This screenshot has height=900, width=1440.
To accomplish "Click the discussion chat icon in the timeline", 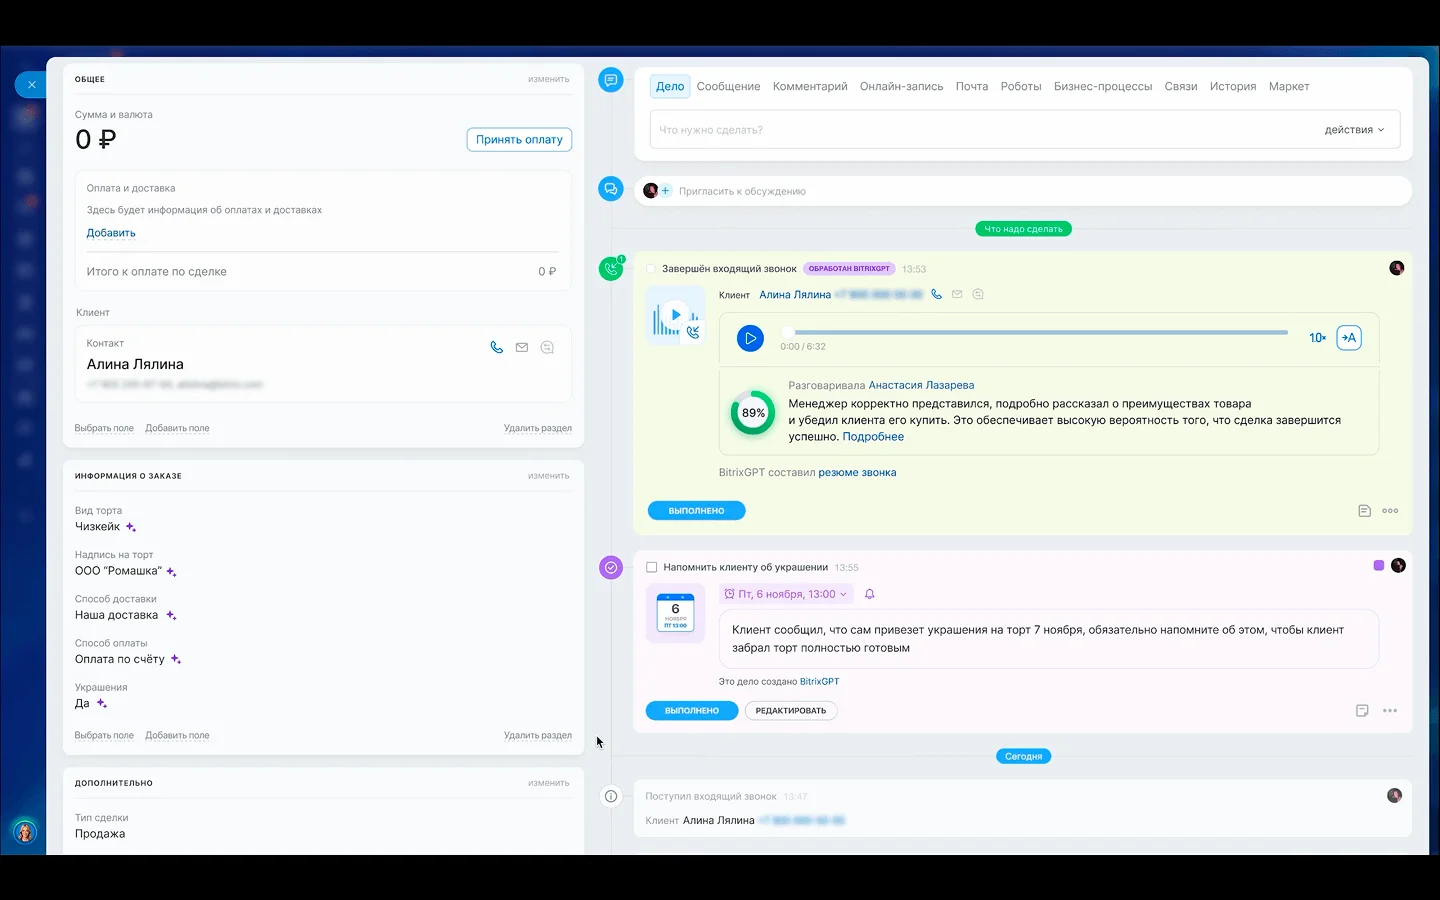I will click(611, 188).
